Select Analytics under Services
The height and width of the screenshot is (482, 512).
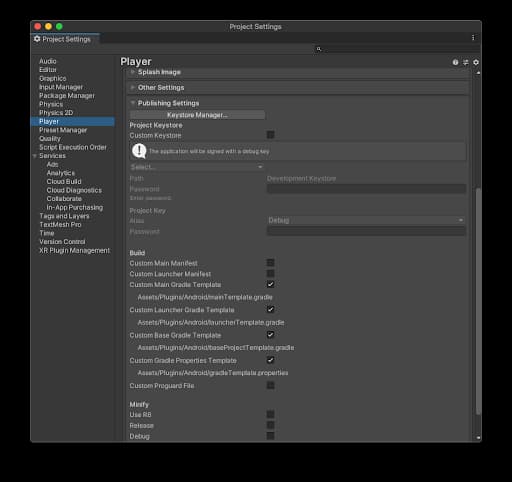click(x=60, y=173)
